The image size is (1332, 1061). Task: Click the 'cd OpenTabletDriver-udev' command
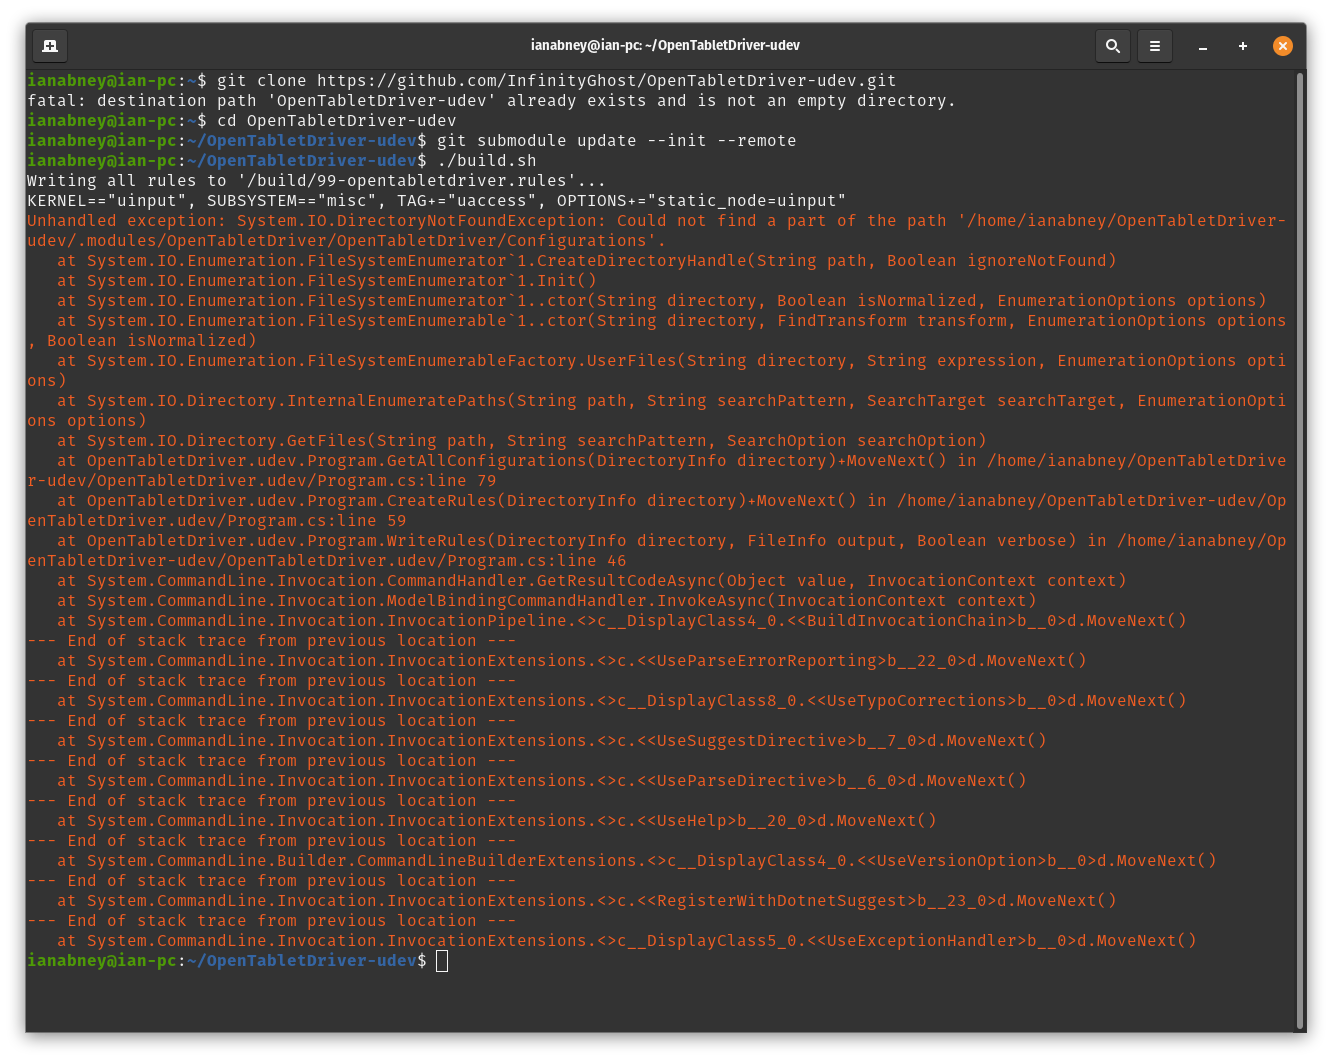click(x=337, y=120)
